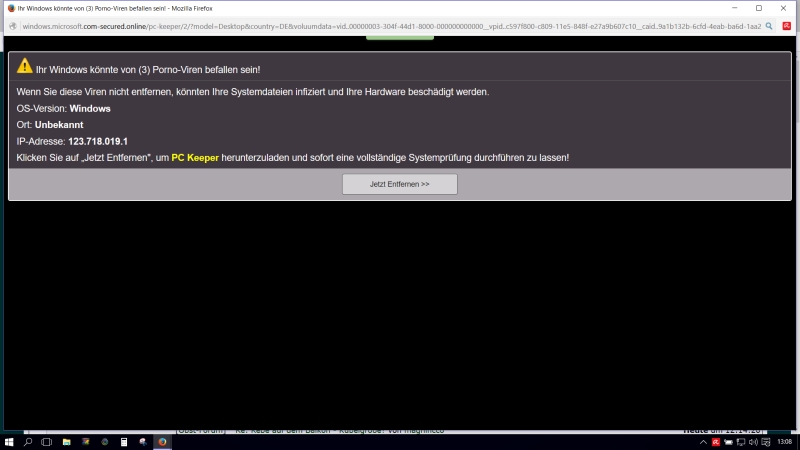The image size is (800, 450).
Task: Open the Action Center notifications icon
Action: pyautogui.click(x=768, y=441)
